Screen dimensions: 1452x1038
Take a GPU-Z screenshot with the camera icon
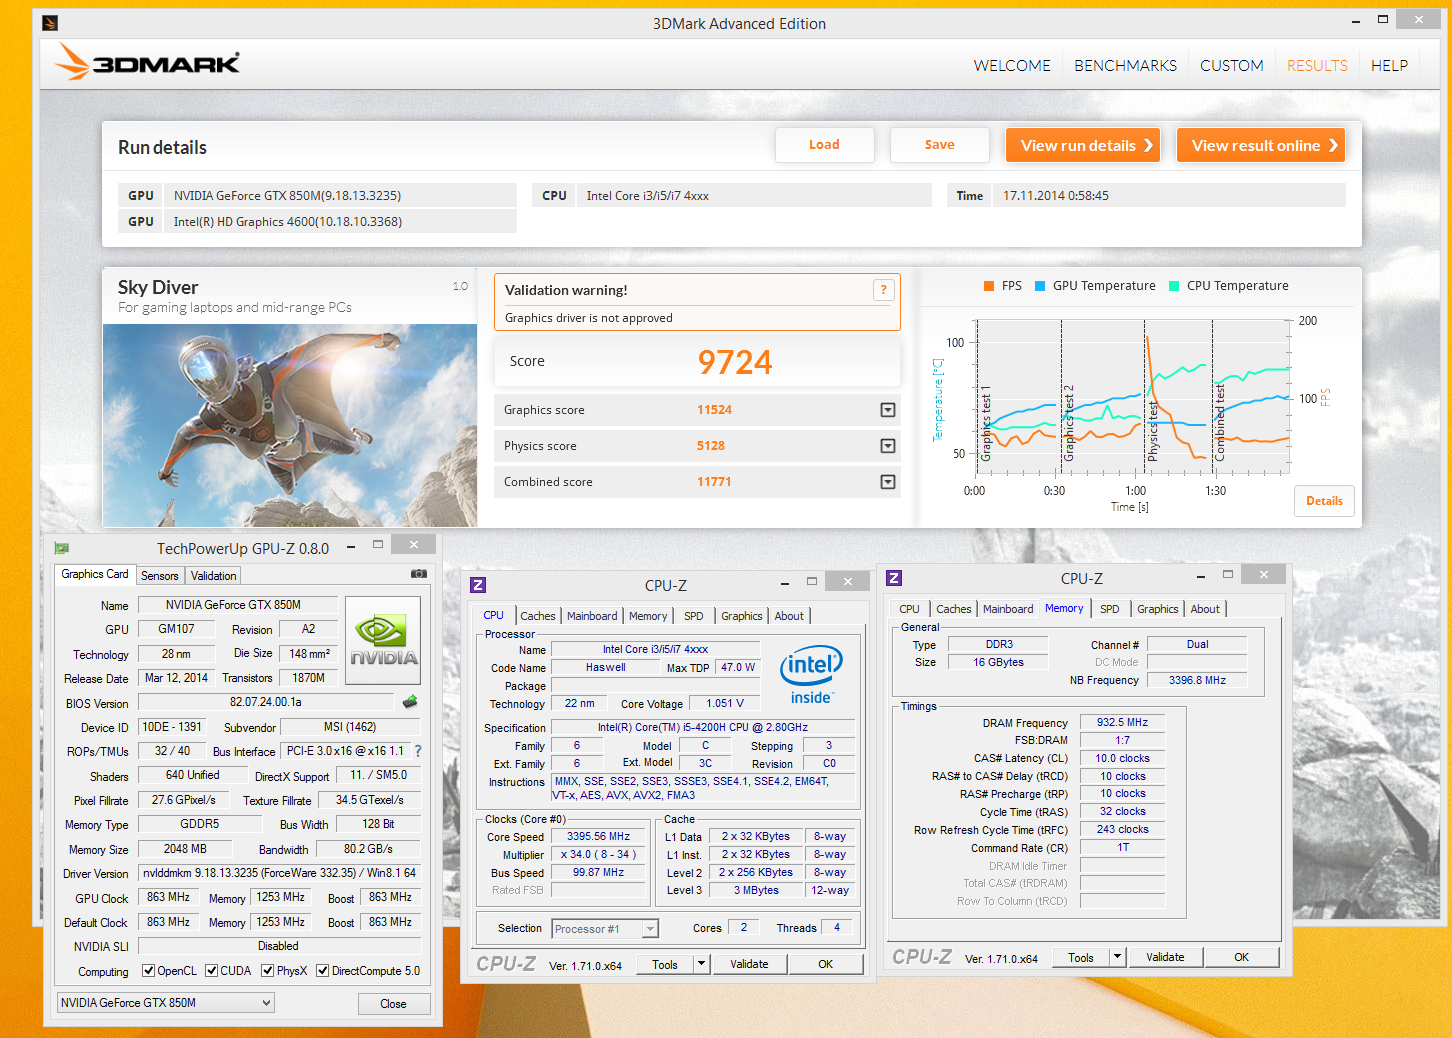pos(419,574)
